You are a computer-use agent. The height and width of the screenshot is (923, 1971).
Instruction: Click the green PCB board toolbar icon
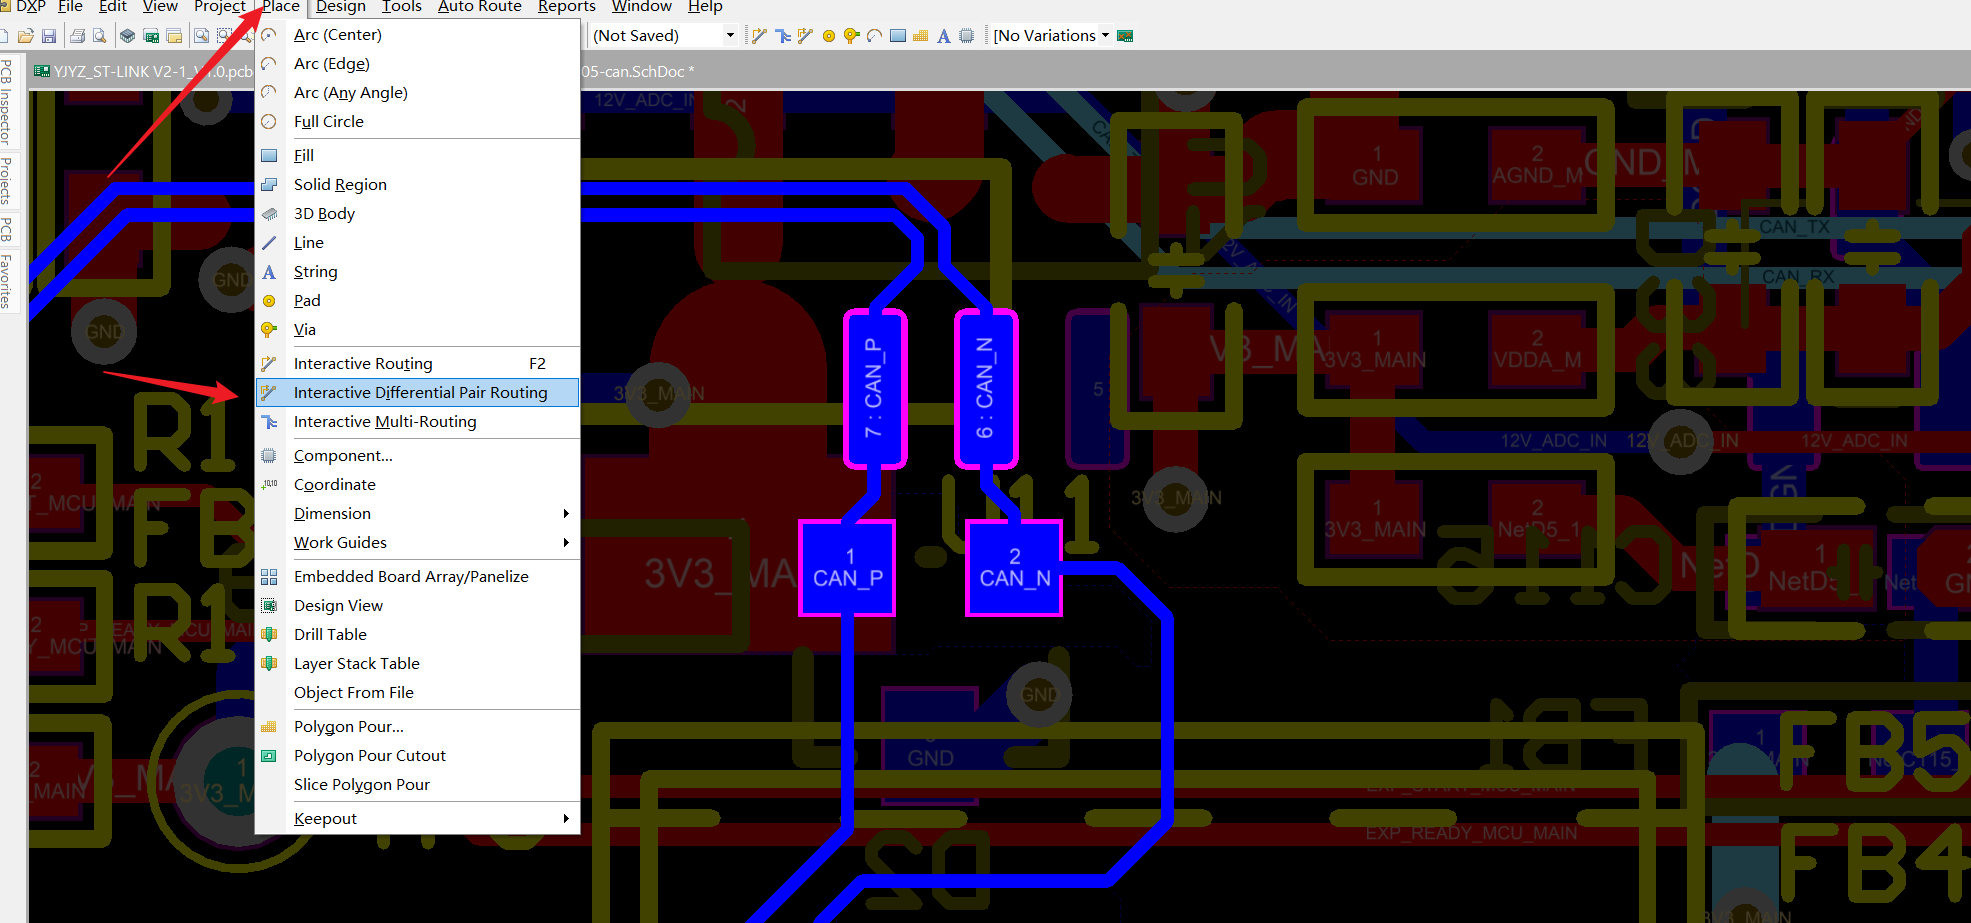point(151,36)
